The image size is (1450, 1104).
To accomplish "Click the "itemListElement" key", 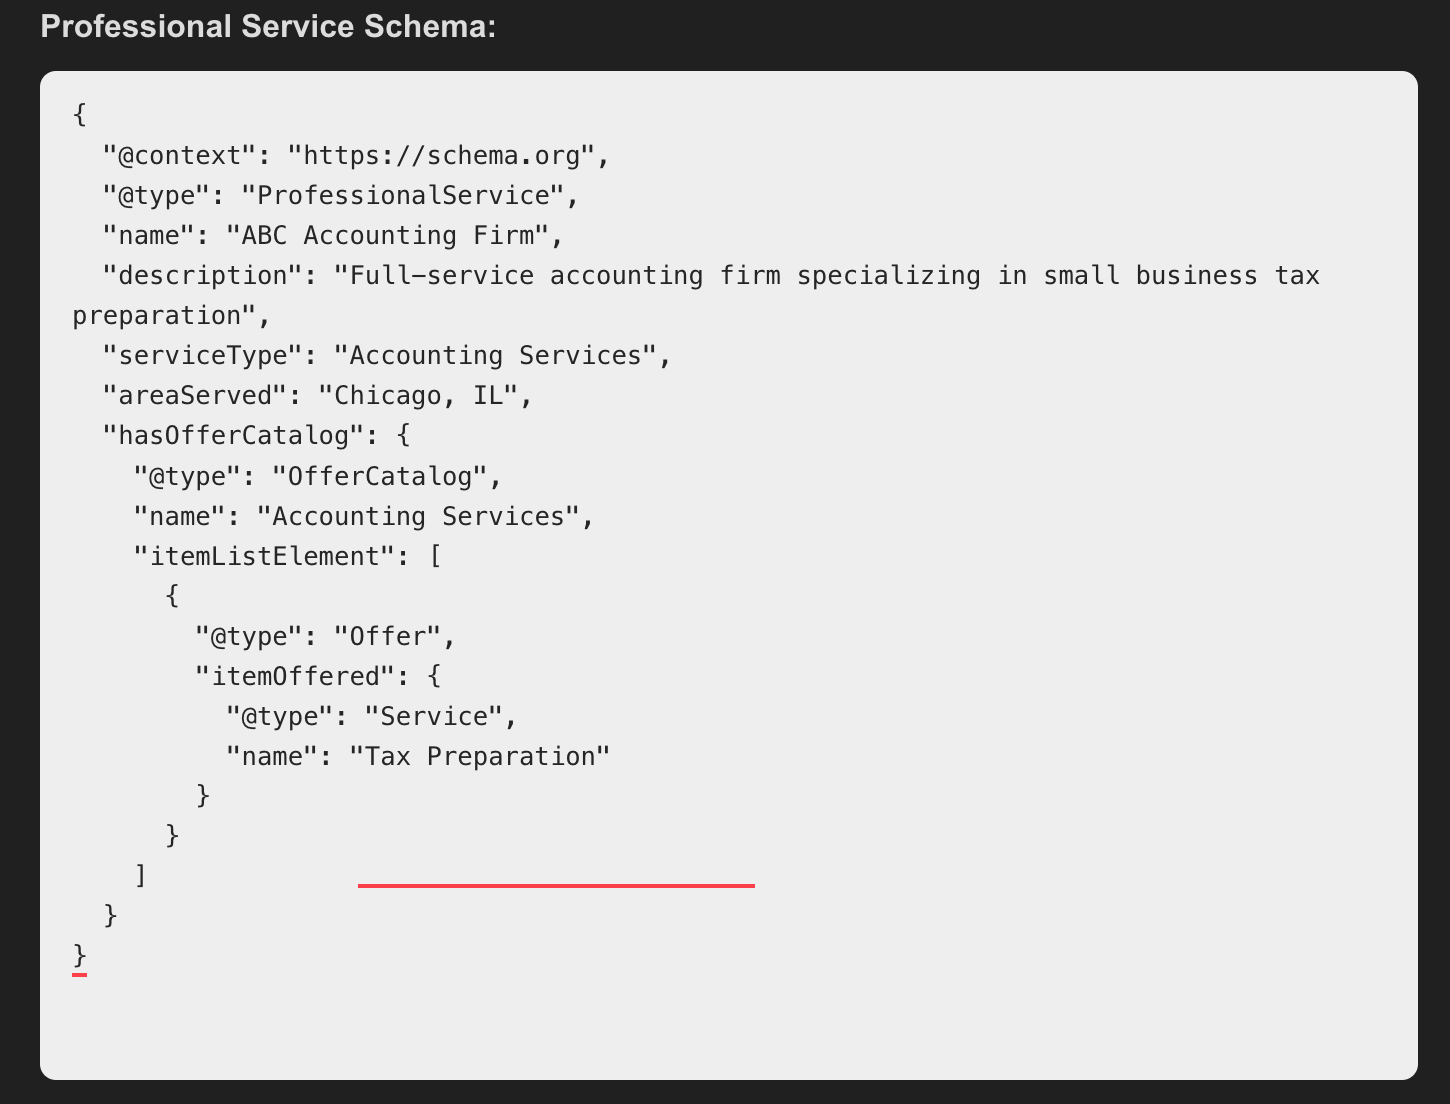I will [264, 556].
